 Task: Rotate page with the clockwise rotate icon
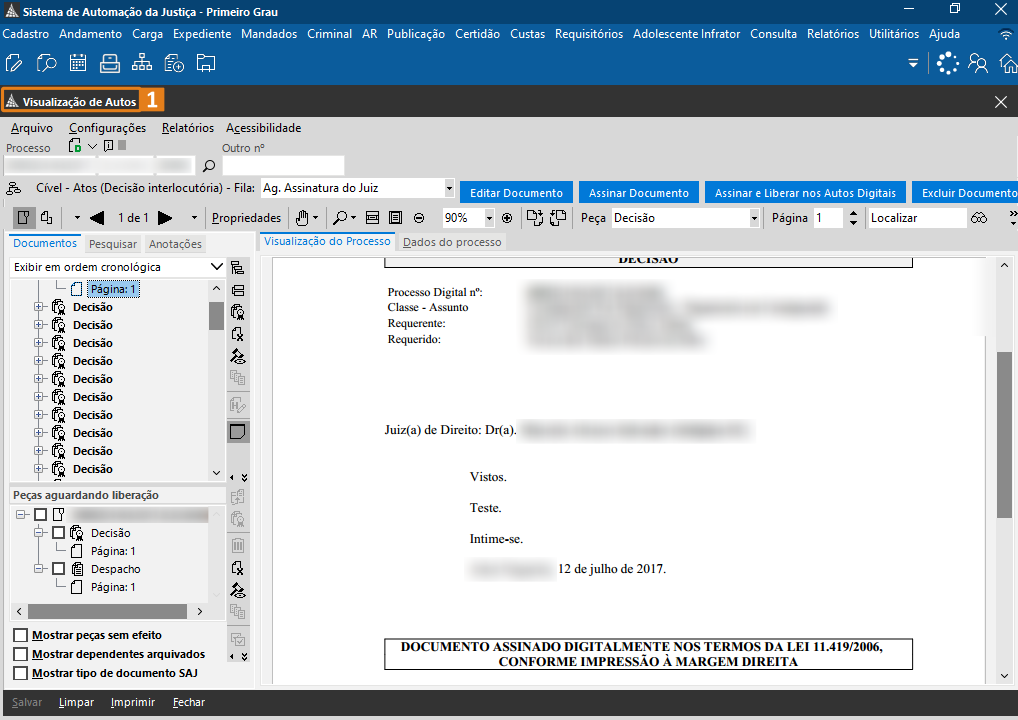[x=534, y=218]
